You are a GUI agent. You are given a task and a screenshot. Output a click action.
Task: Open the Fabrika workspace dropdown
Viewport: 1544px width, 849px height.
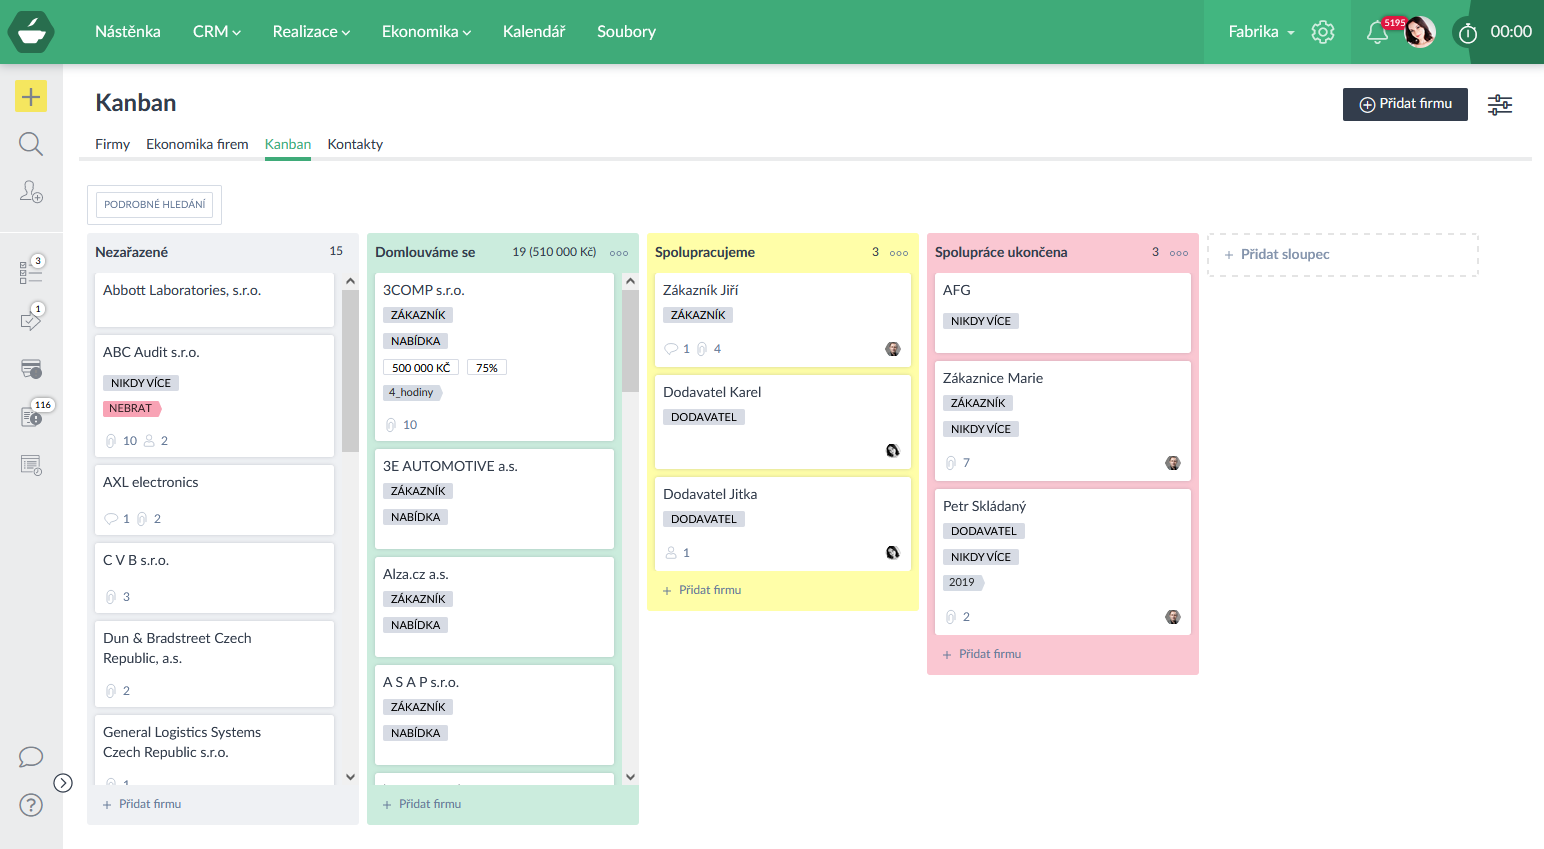tap(1261, 32)
